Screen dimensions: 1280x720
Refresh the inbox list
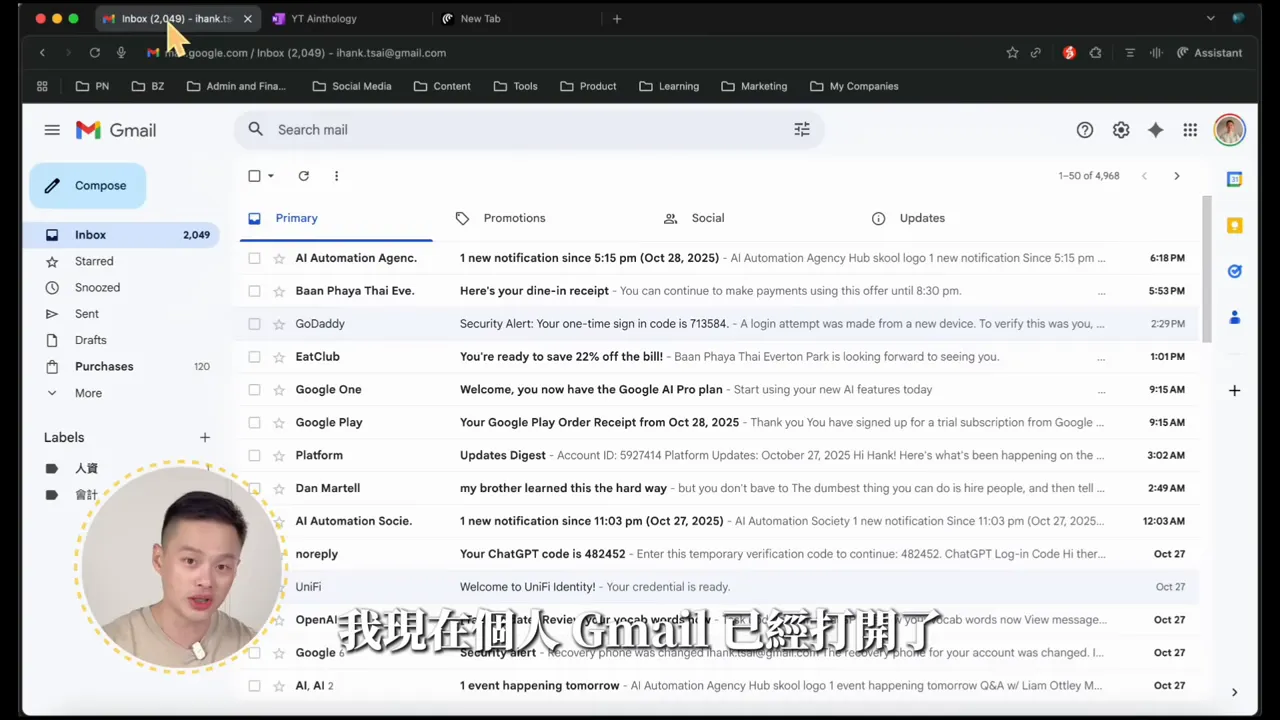[x=304, y=176]
